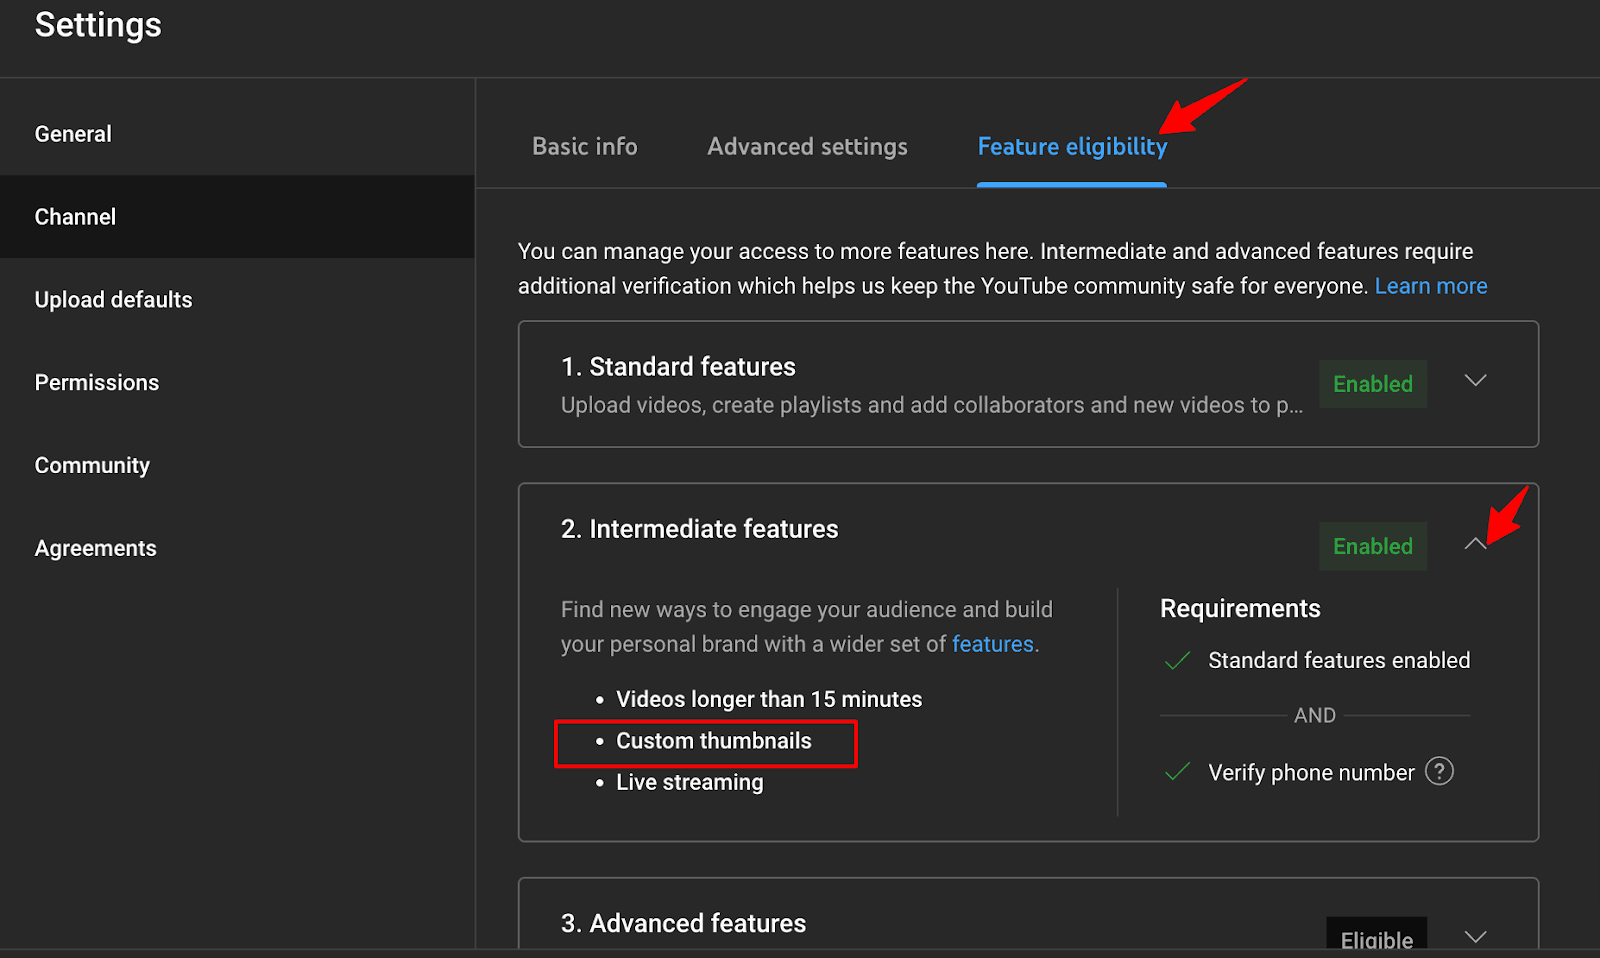1600x958 pixels.
Task: Select Agreements from the sidebar
Action: pos(95,547)
